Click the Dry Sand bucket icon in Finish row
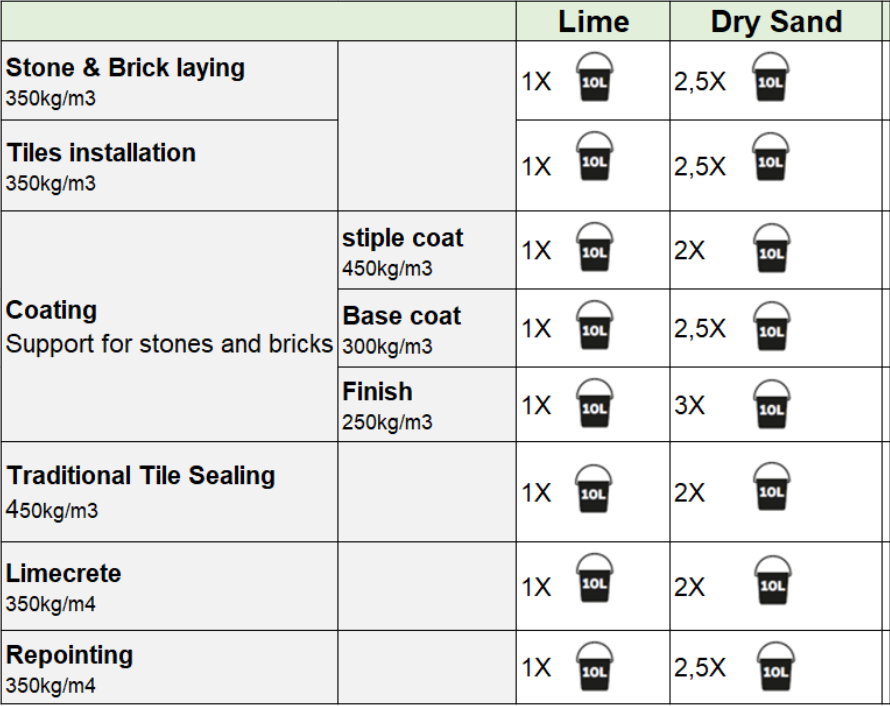890x706 pixels. [x=771, y=404]
